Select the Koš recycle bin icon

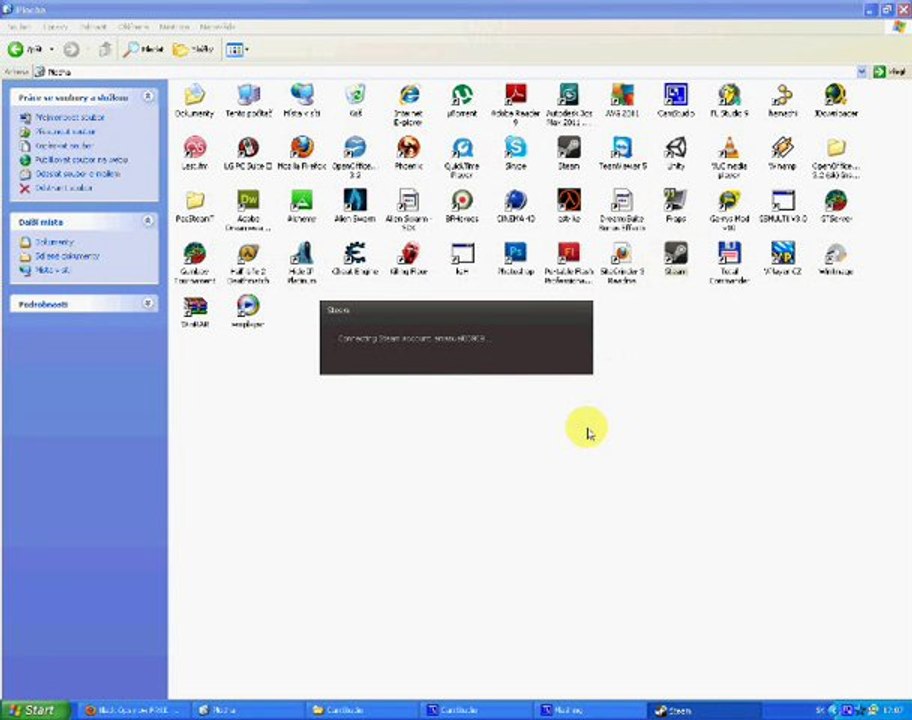pyautogui.click(x=355, y=101)
